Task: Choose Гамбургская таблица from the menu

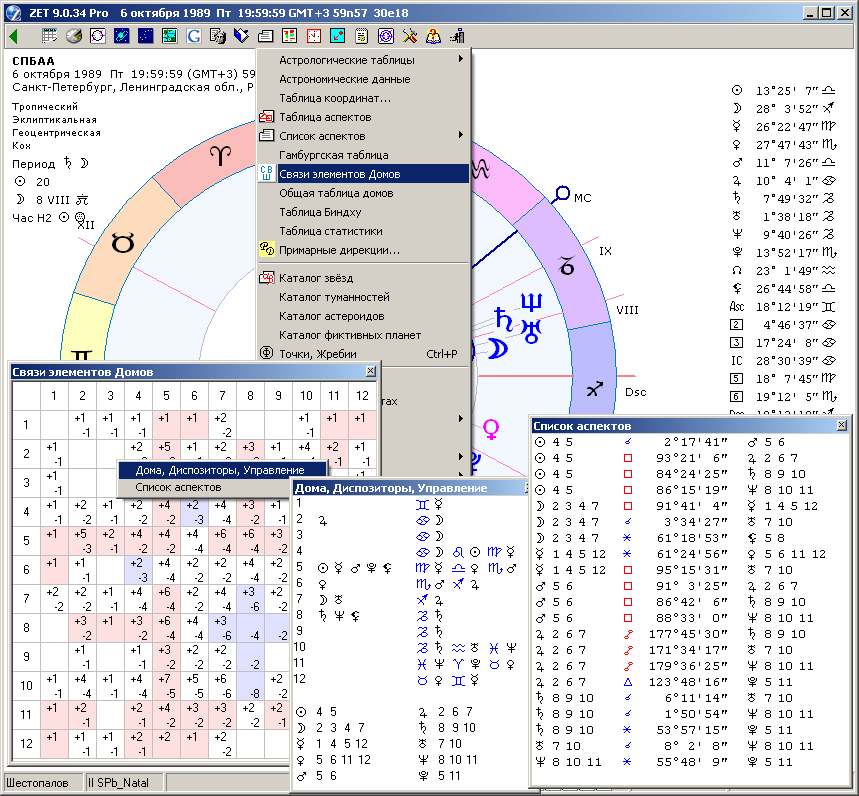Action: tap(333, 155)
